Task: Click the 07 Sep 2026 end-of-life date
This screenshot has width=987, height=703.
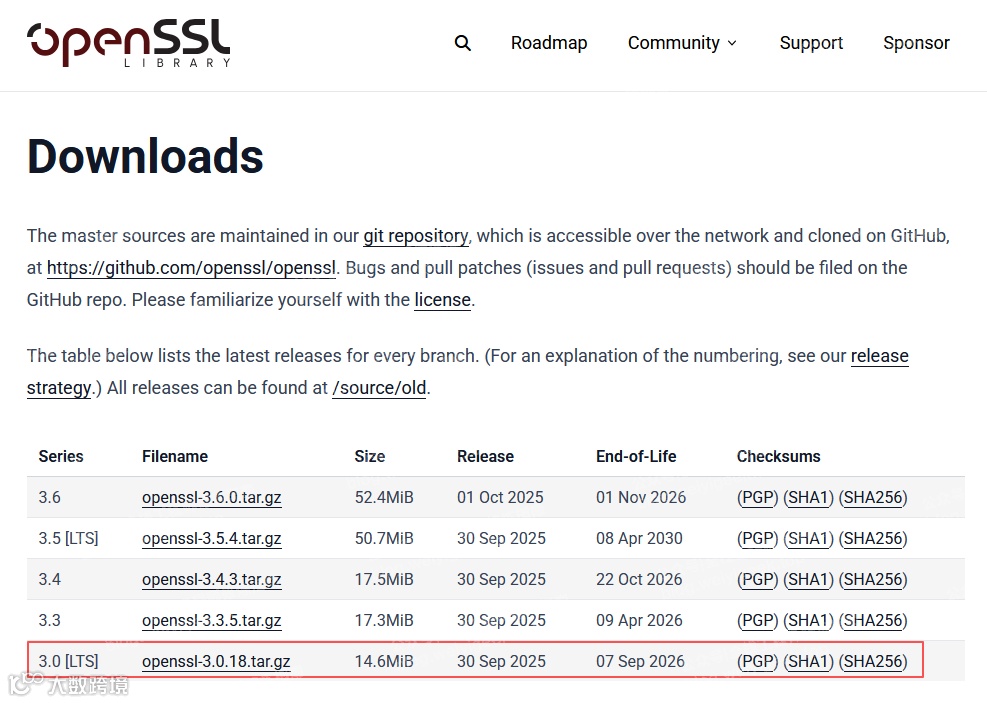Action: [x=640, y=661]
